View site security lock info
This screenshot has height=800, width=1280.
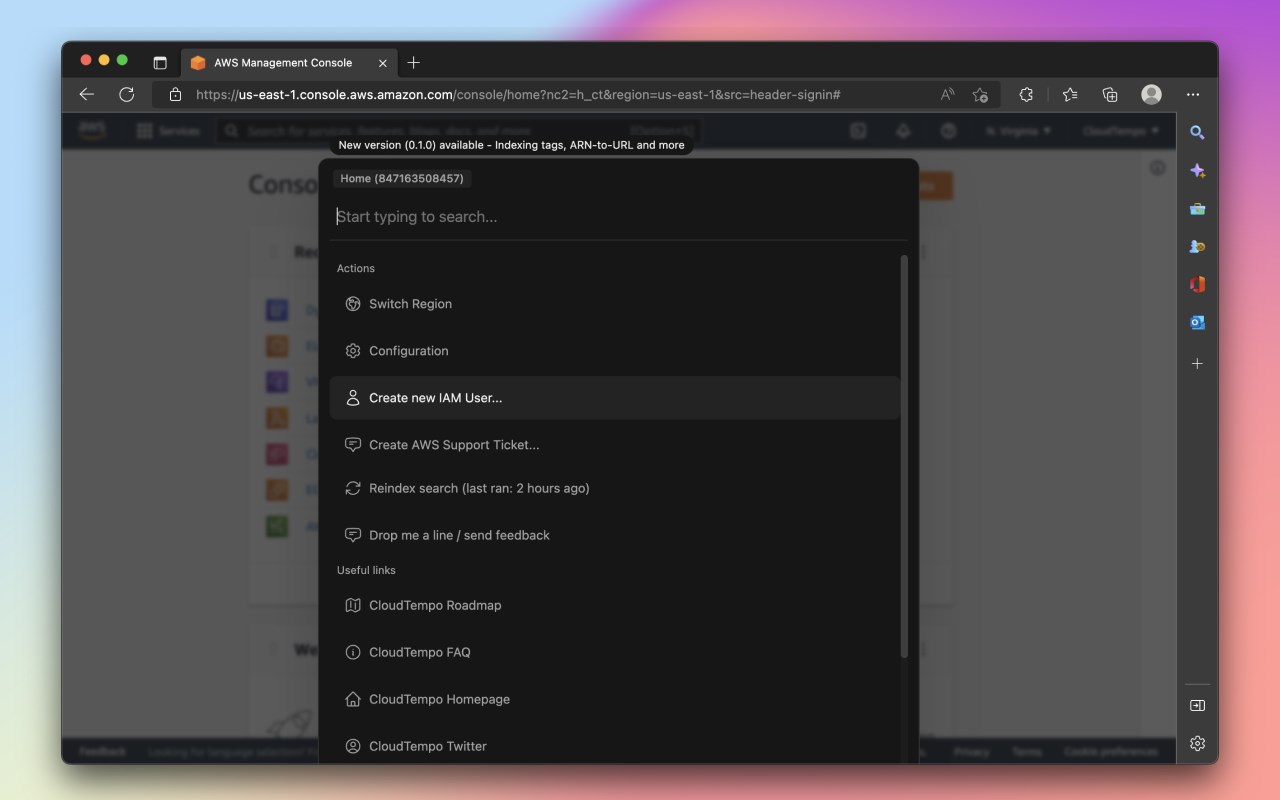175,94
